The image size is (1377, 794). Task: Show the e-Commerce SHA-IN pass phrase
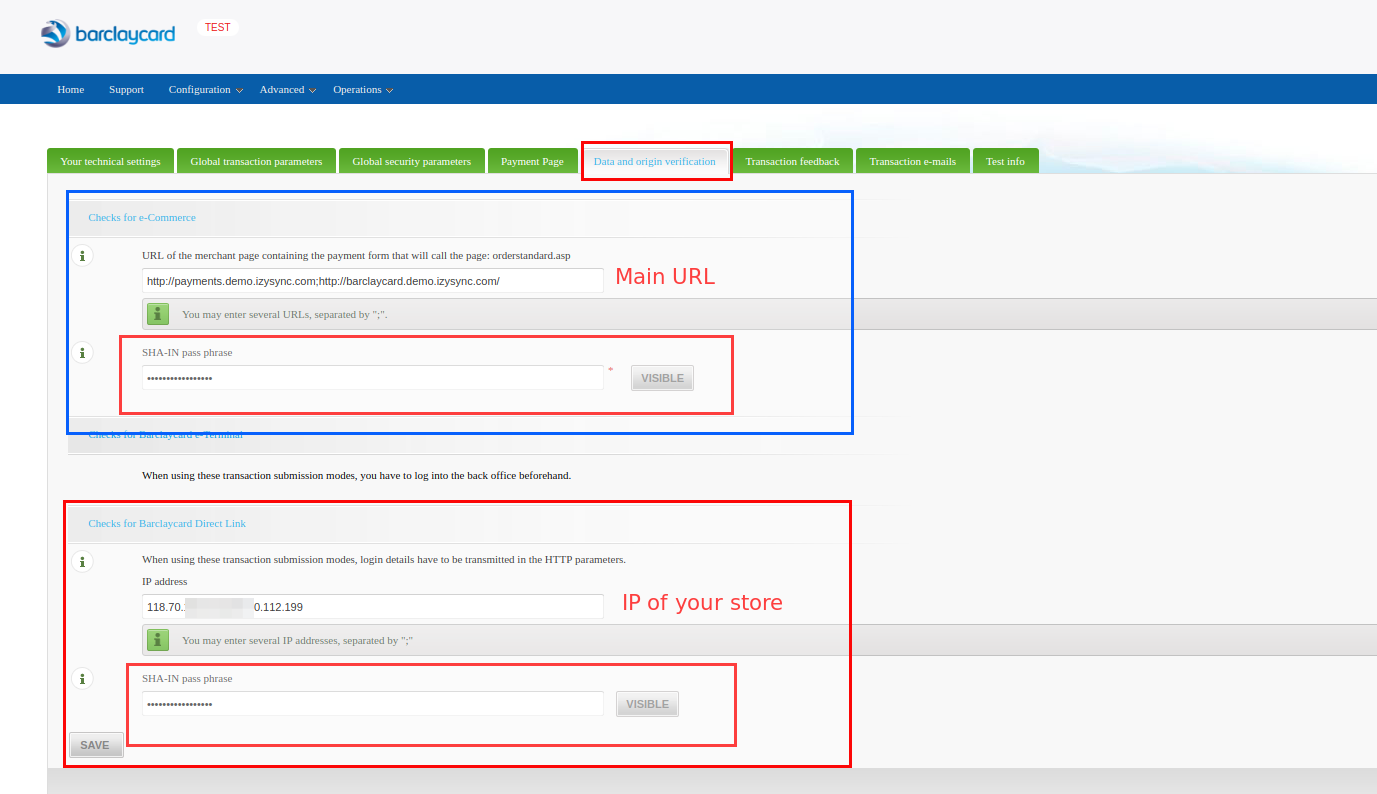pos(662,378)
